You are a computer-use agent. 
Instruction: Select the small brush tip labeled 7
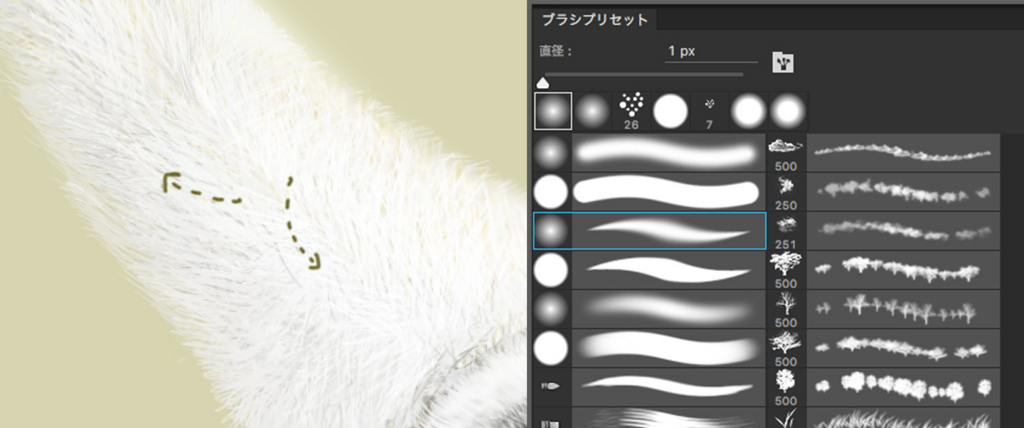(x=710, y=111)
